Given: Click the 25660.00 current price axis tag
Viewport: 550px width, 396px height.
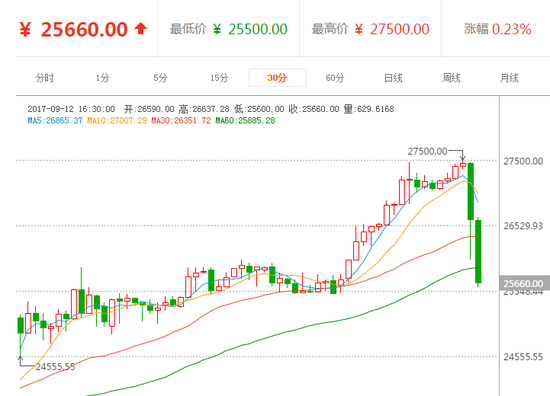Looking at the screenshot, I should coord(524,283).
